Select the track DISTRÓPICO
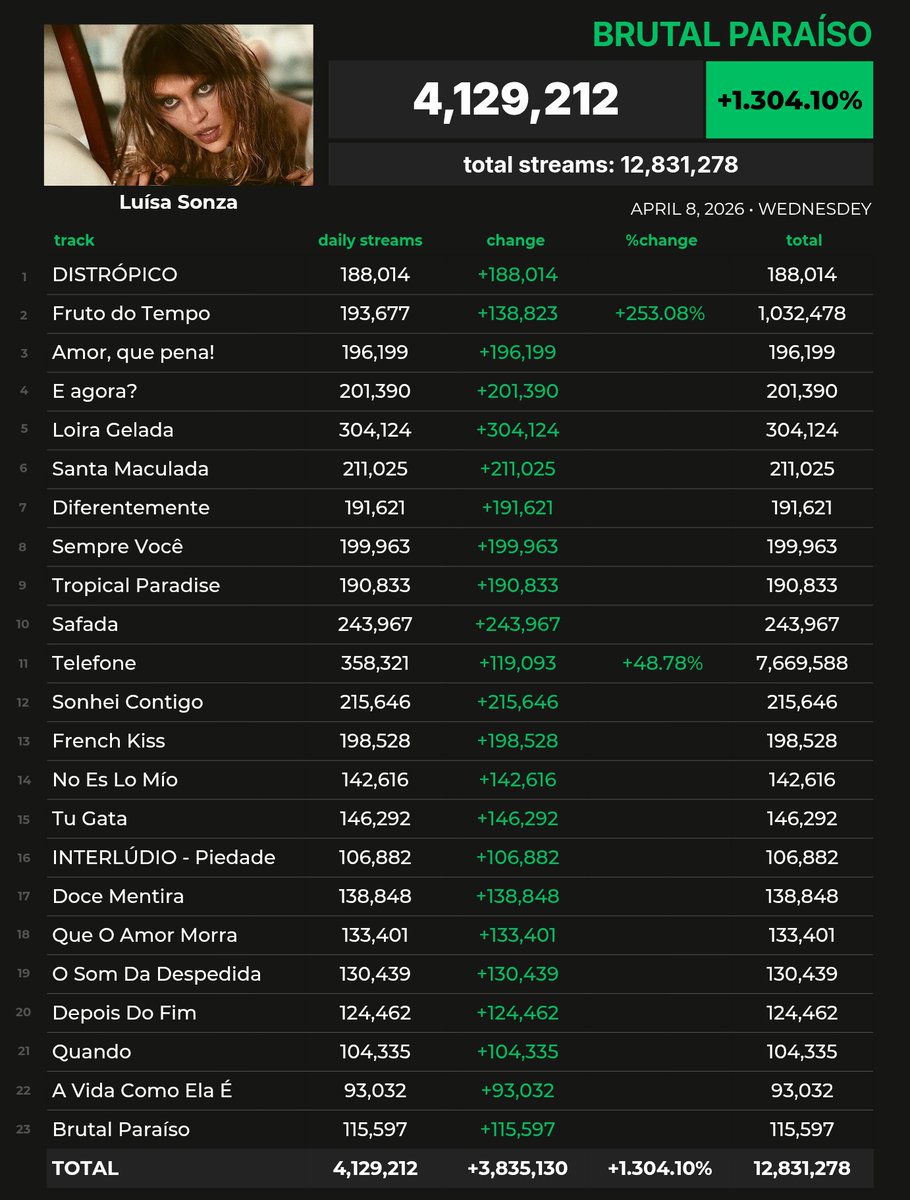This screenshot has height=1200, width=910. (x=116, y=274)
